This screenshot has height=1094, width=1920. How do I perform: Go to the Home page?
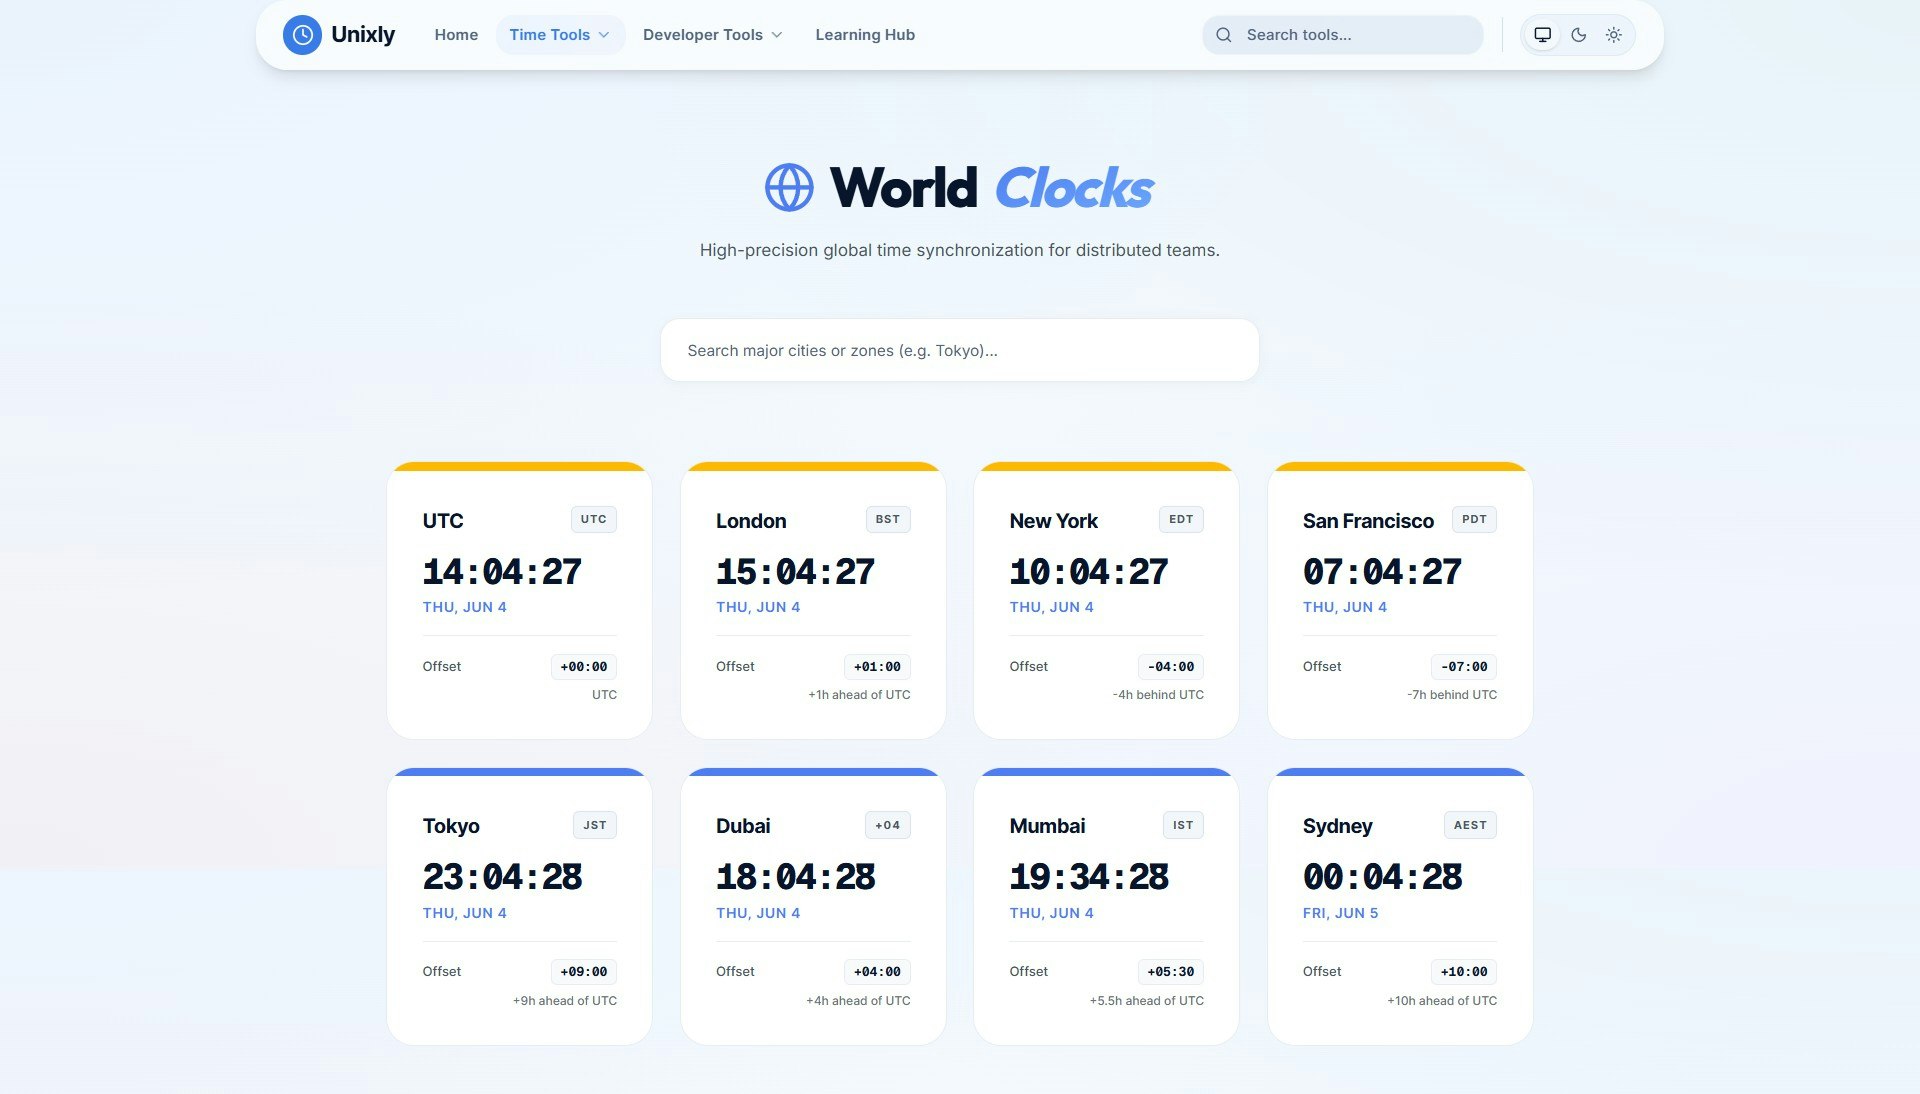point(456,35)
